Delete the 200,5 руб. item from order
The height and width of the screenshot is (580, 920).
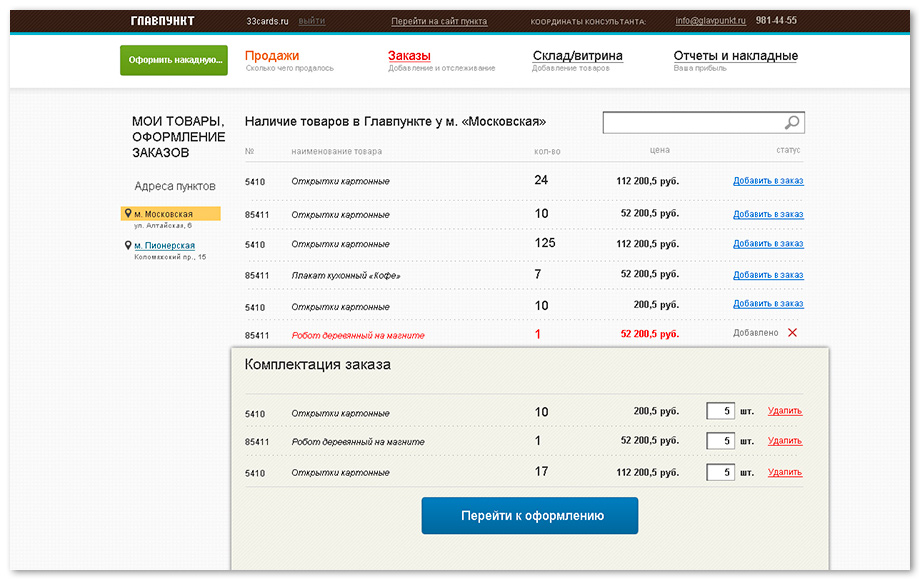point(784,411)
